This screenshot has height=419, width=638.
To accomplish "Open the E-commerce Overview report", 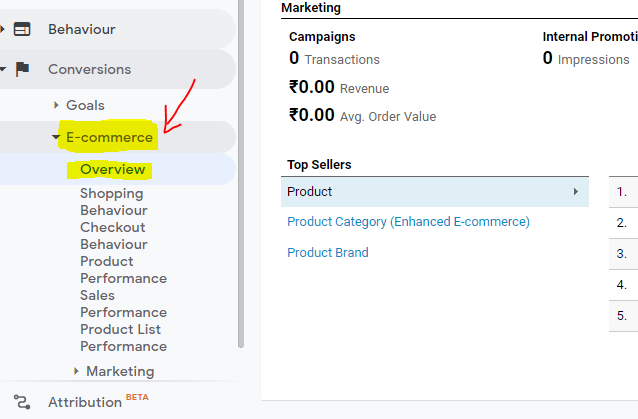I will pyautogui.click(x=112, y=169).
